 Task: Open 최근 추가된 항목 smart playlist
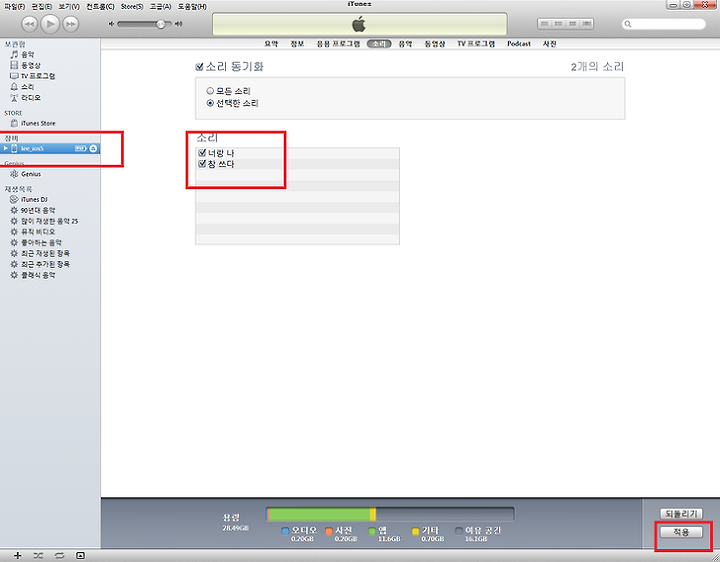[45, 264]
